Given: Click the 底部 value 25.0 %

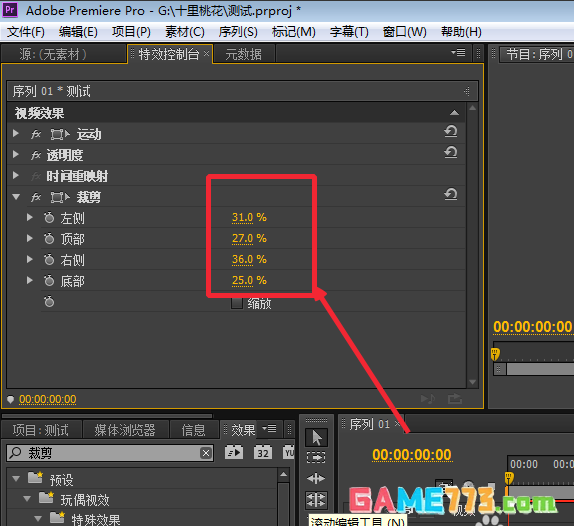Looking at the screenshot, I should point(249,280).
